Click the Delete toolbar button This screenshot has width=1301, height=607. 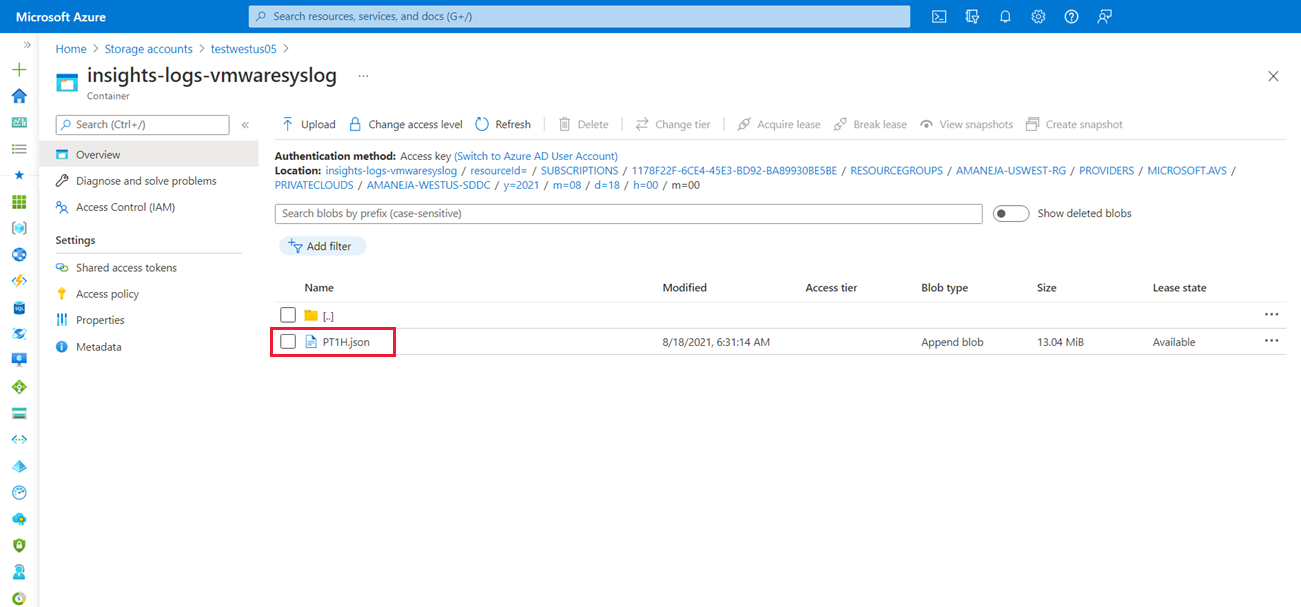point(583,125)
